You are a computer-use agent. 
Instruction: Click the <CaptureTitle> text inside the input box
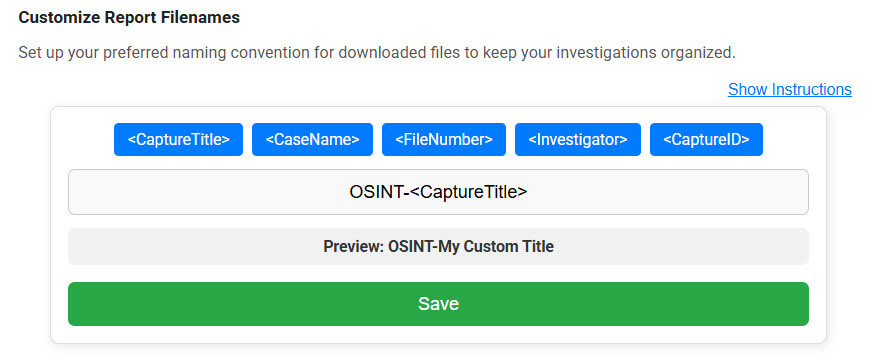click(x=468, y=192)
